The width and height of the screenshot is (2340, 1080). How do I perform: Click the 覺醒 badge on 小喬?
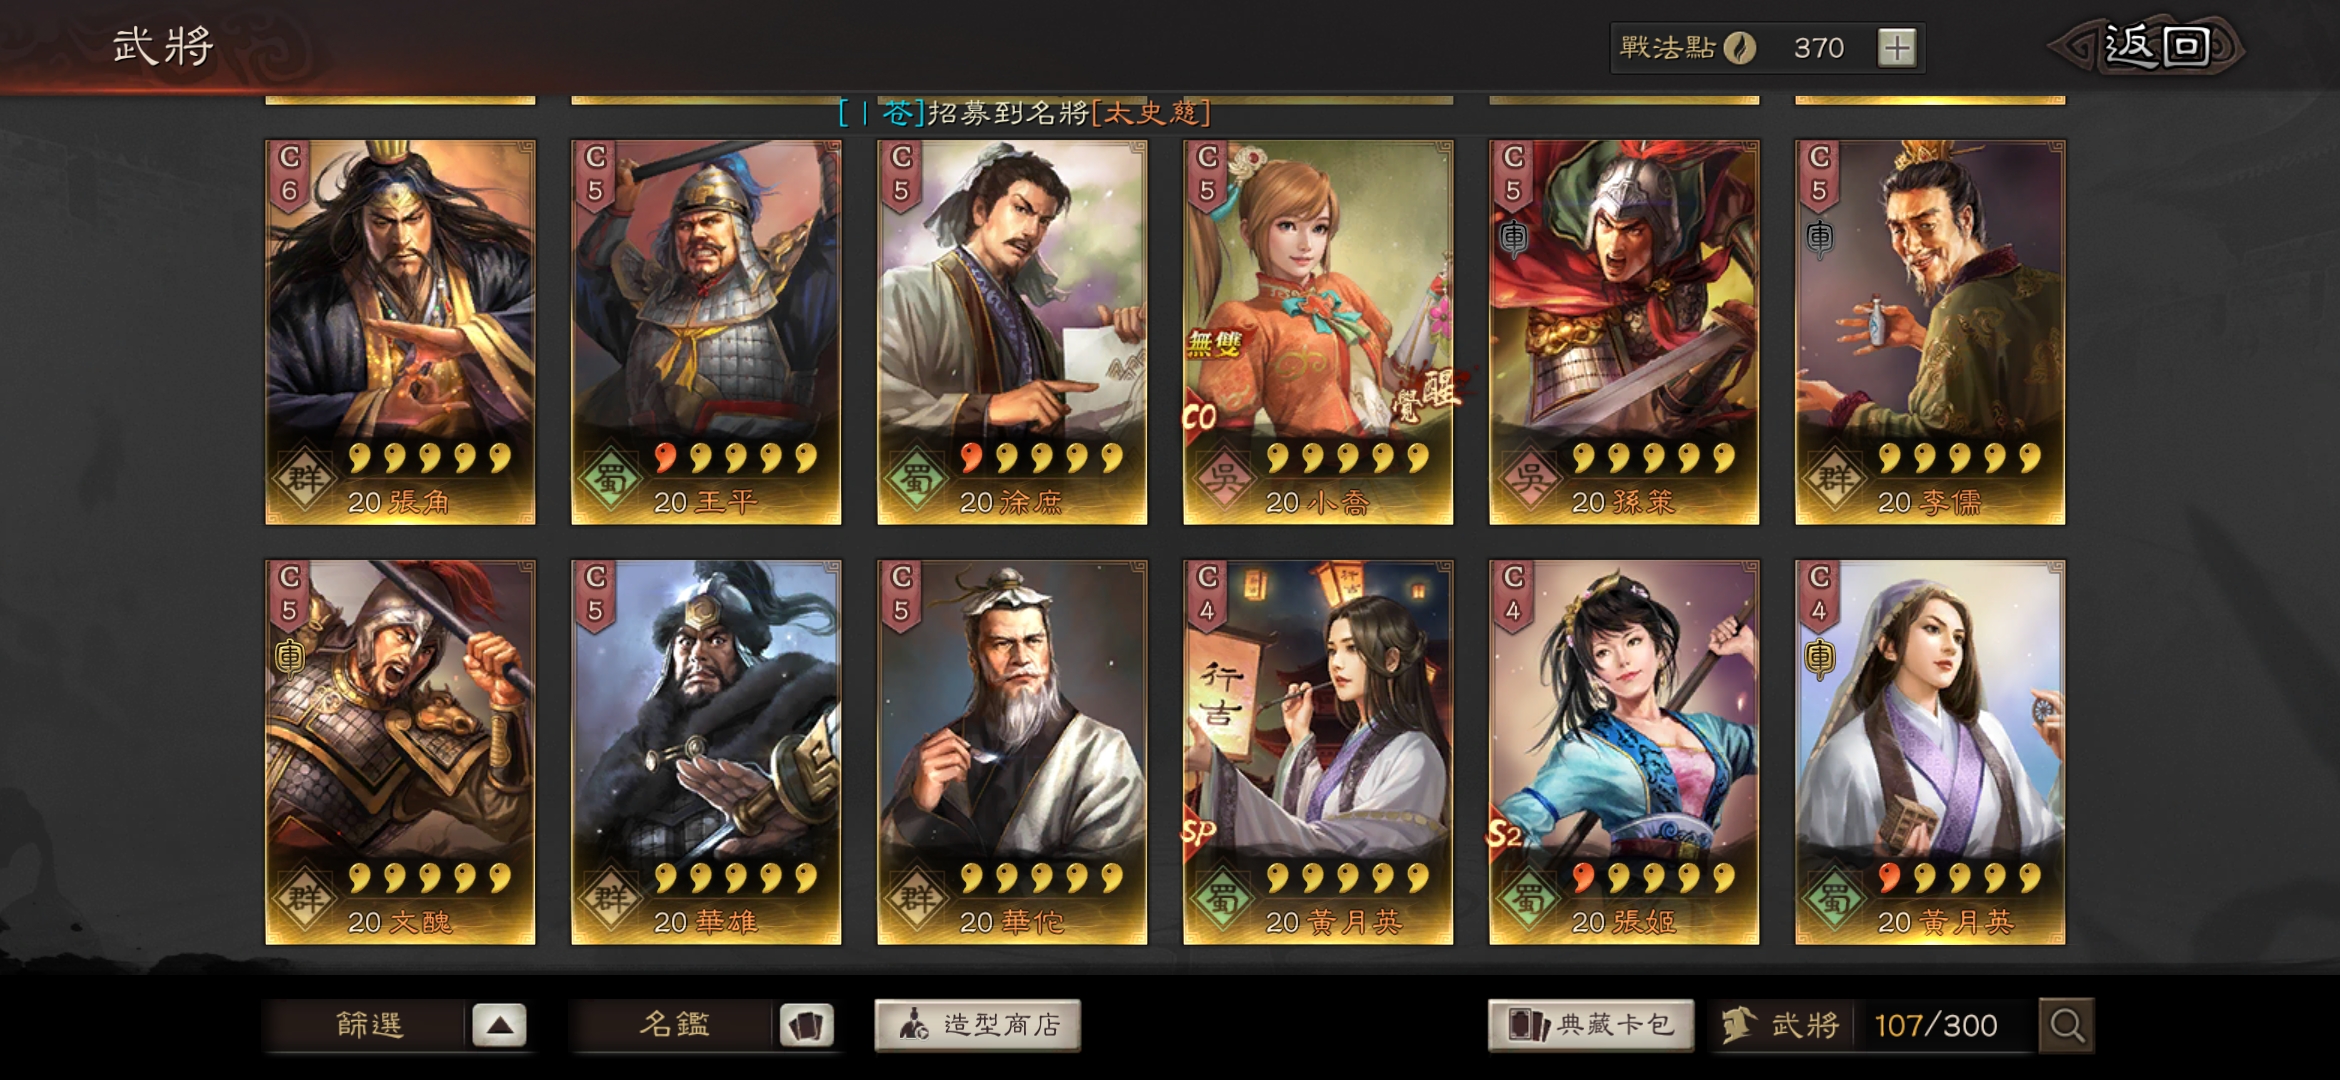pyautogui.click(x=1428, y=395)
